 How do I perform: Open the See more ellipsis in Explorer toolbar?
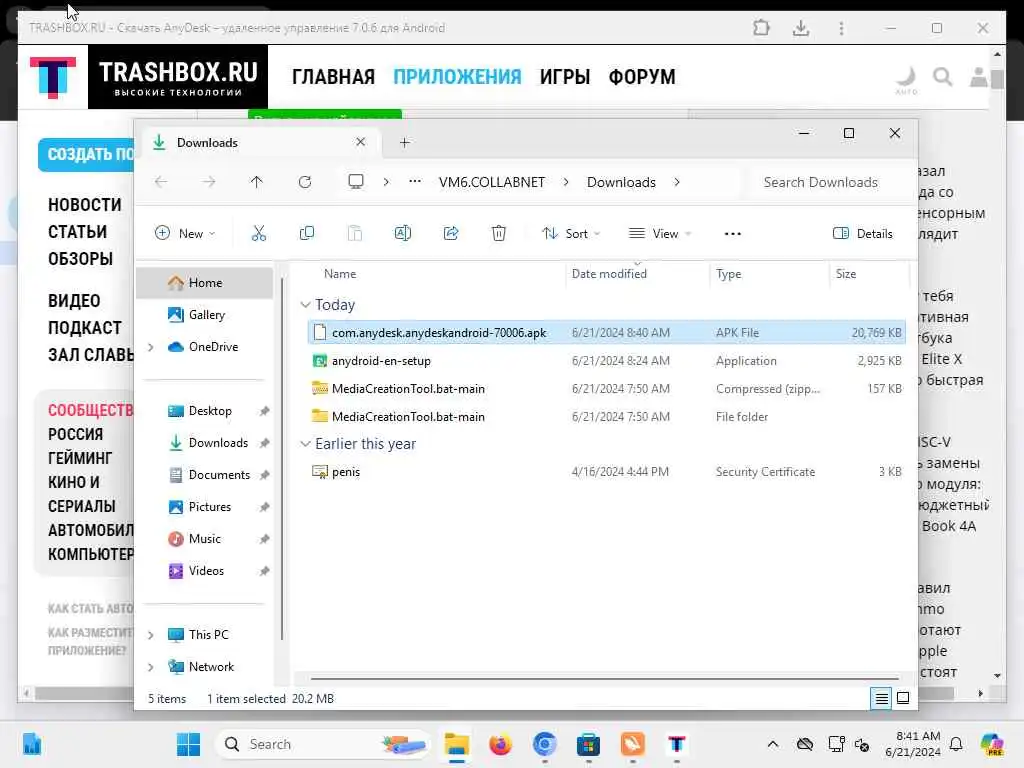pos(733,234)
